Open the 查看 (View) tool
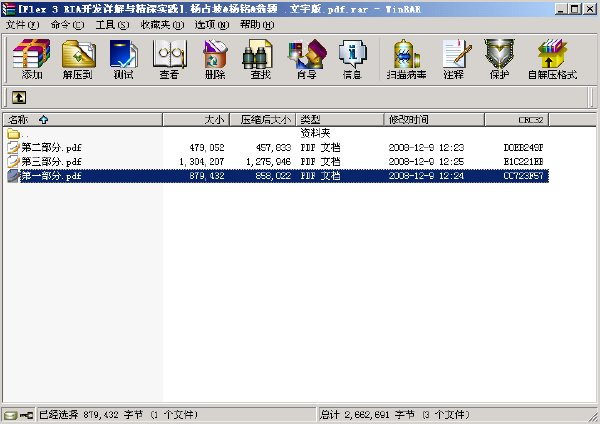 170,59
